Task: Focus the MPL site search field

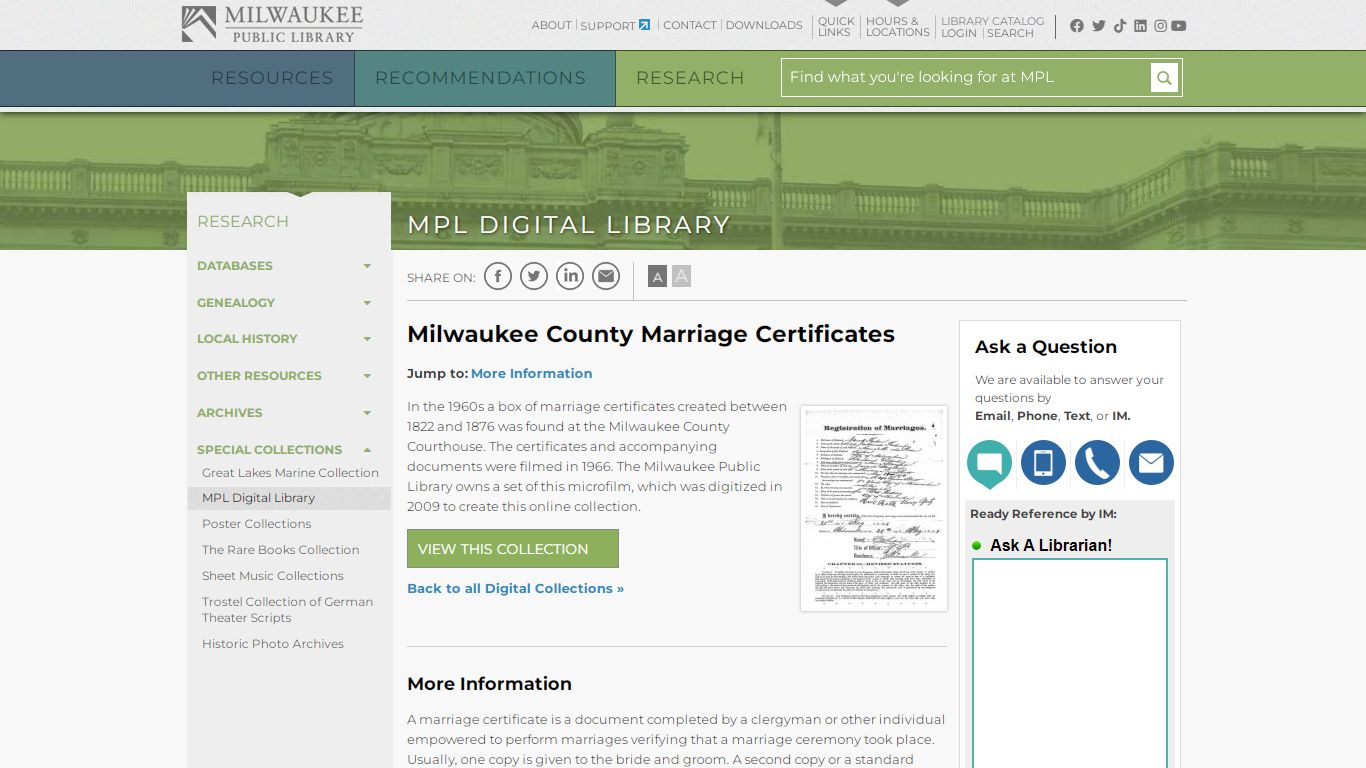Action: 966,77
